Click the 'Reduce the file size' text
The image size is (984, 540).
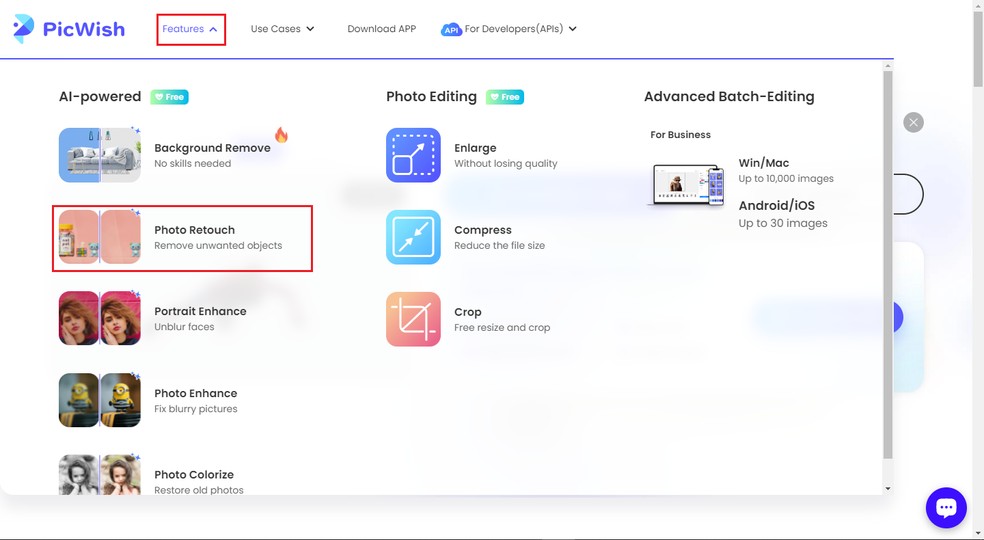point(500,246)
